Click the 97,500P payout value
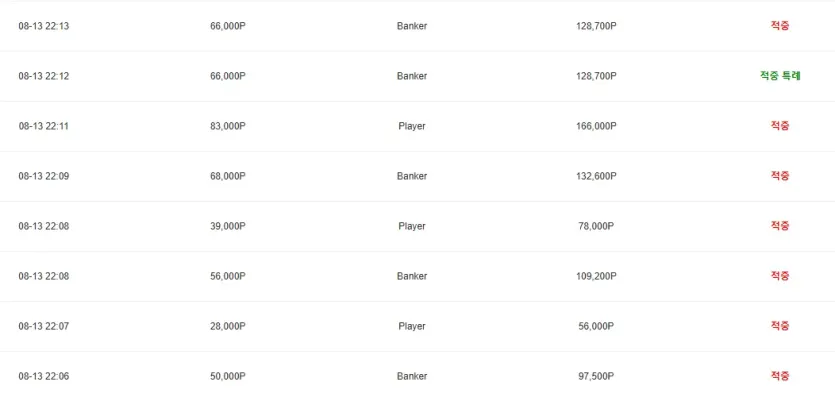This screenshot has height=401, width=835. click(596, 377)
